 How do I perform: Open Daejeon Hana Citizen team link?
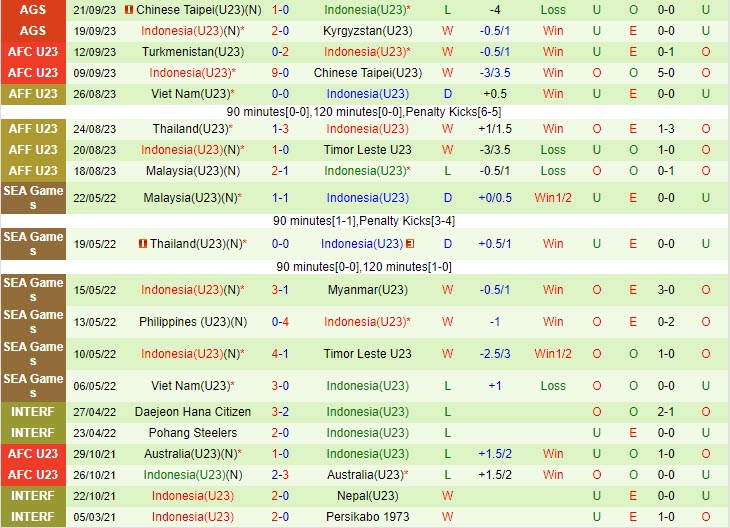[x=193, y=412]
